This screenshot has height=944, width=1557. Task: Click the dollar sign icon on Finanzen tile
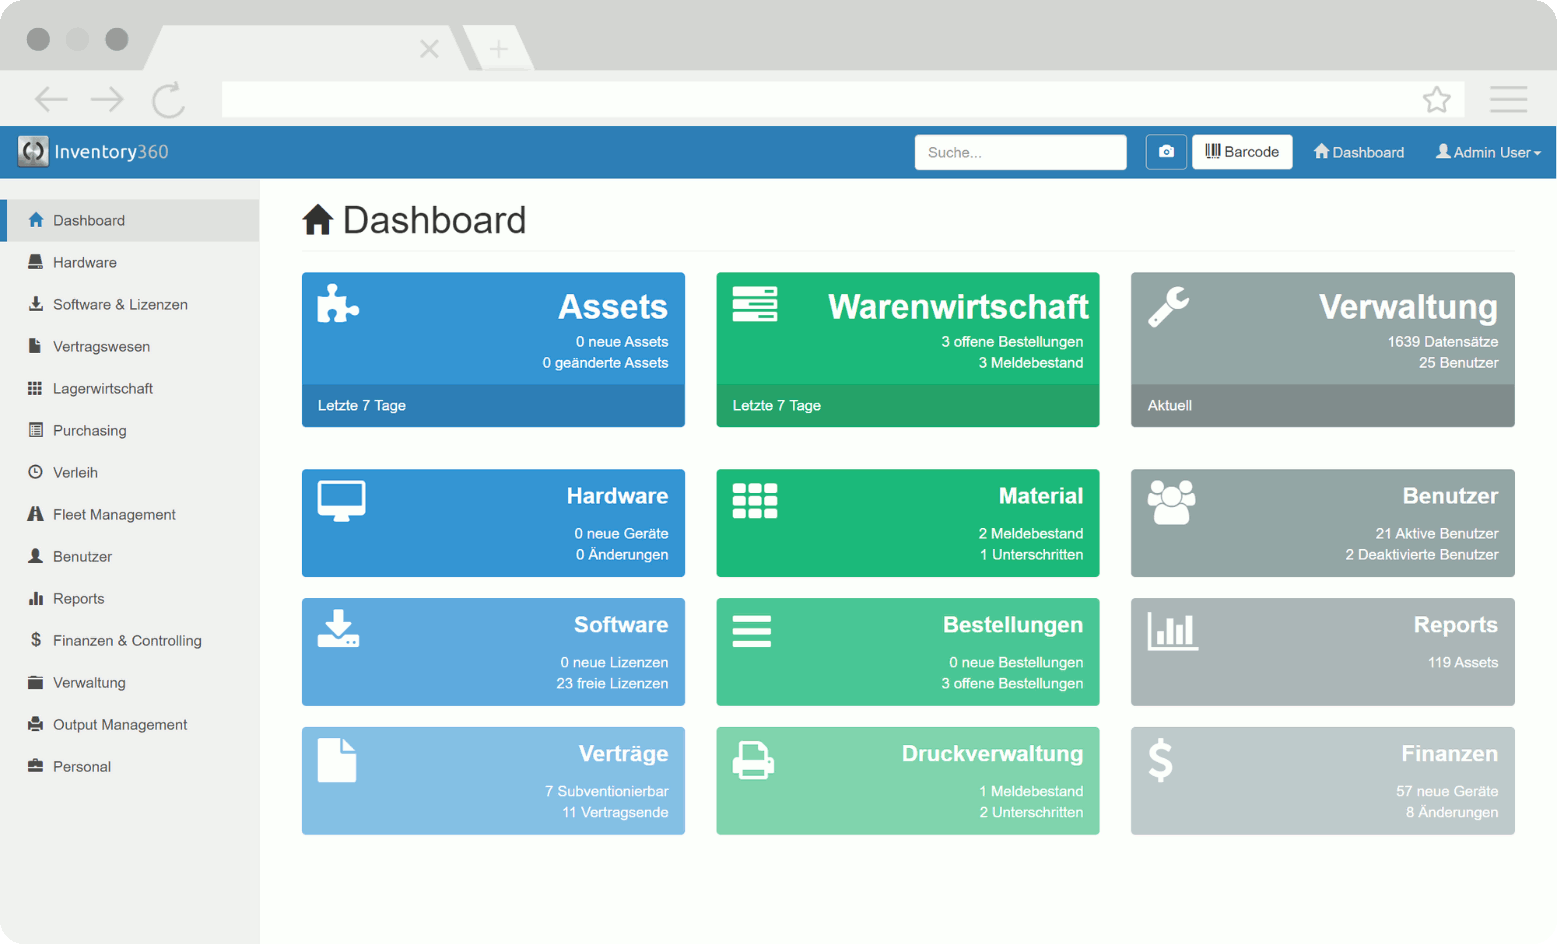[x=1160, y=760]
